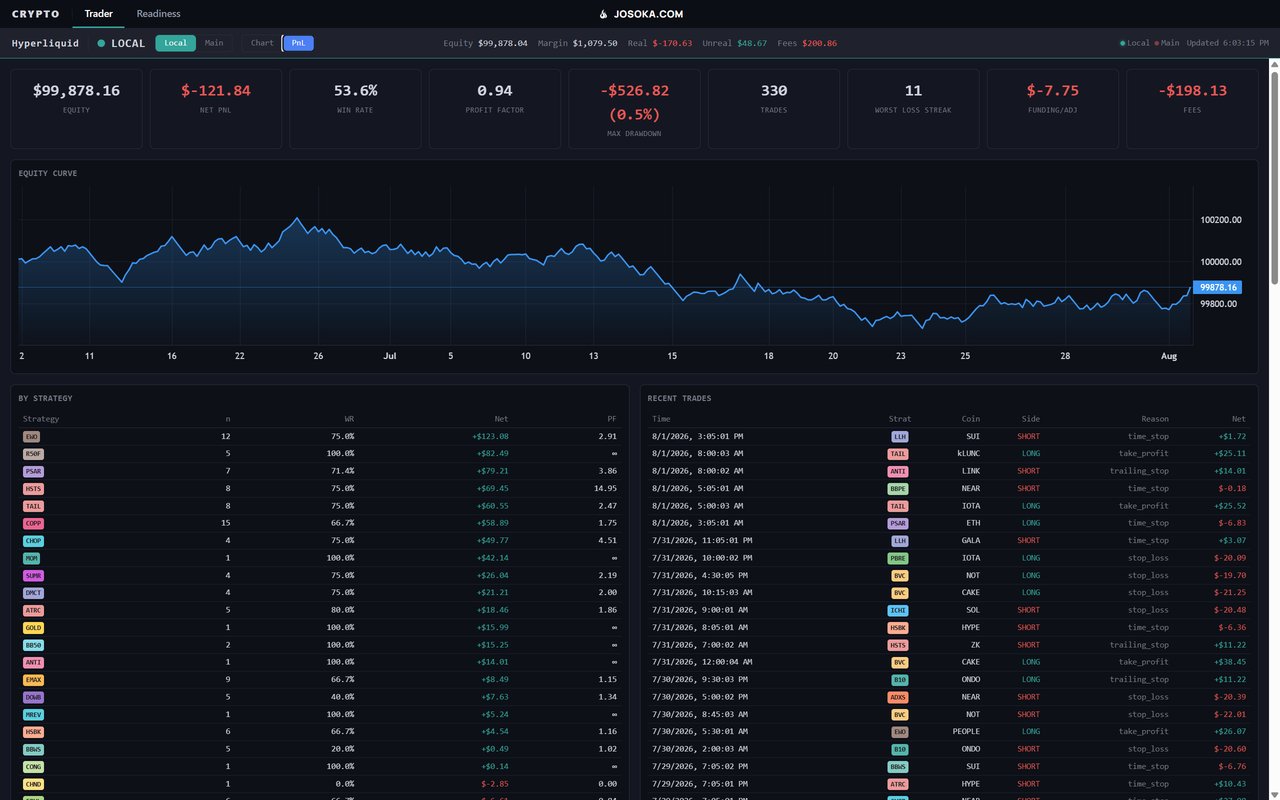Click the Worst Loss Streak value 11

(913, 90)
